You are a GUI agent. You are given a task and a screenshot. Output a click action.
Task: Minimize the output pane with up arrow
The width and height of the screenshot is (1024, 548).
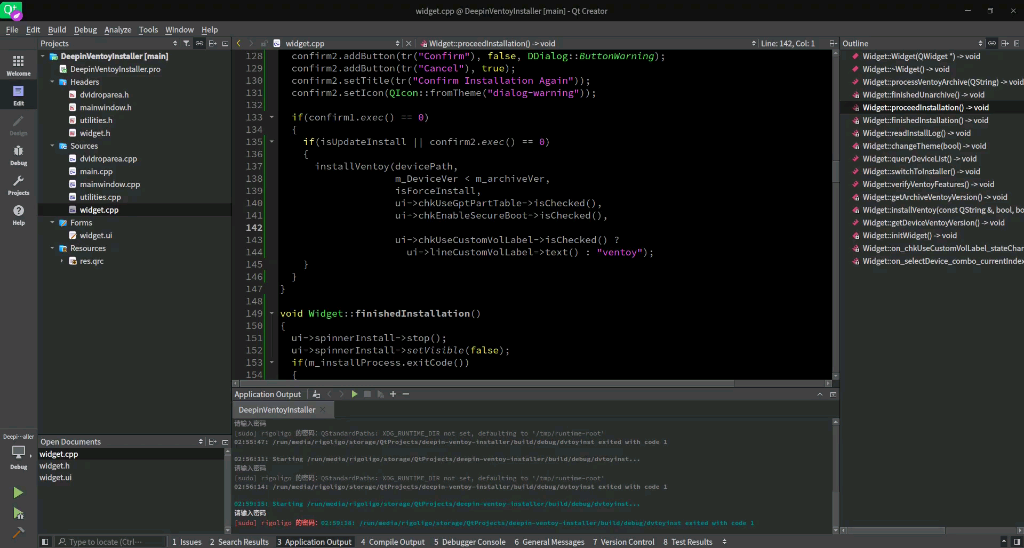(820, 394)
